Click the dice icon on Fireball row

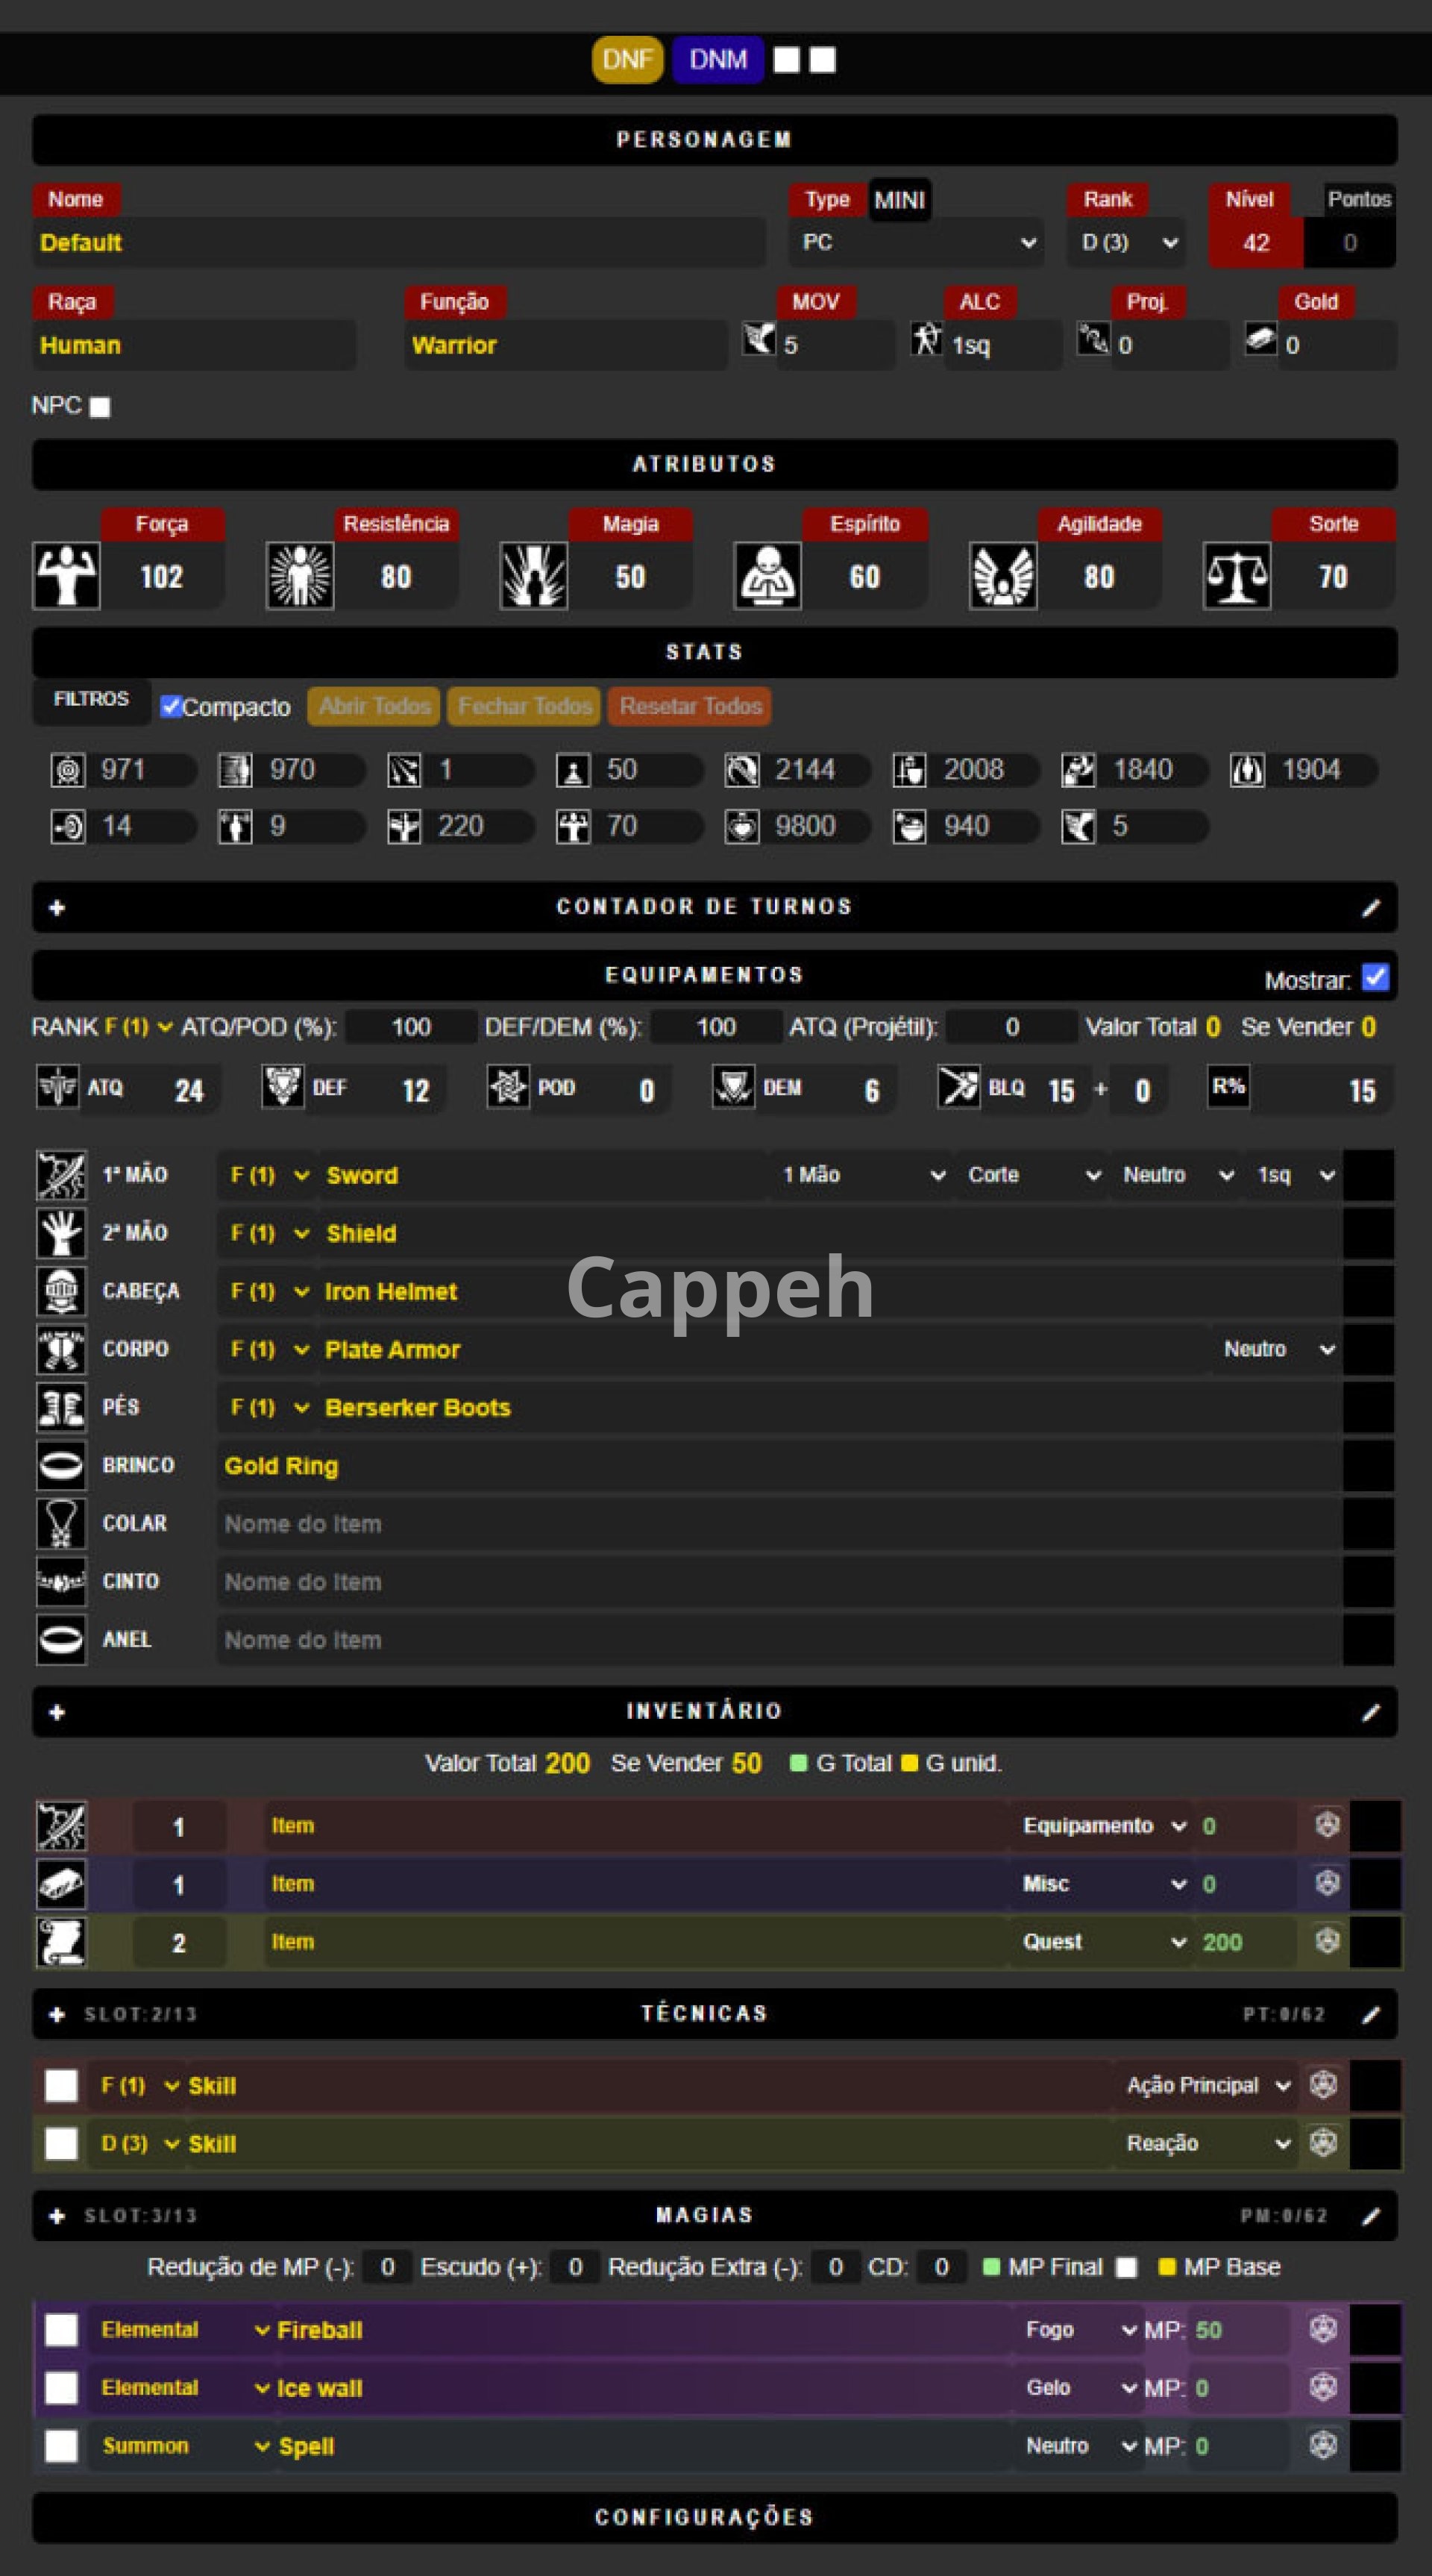(1323, 2329)
